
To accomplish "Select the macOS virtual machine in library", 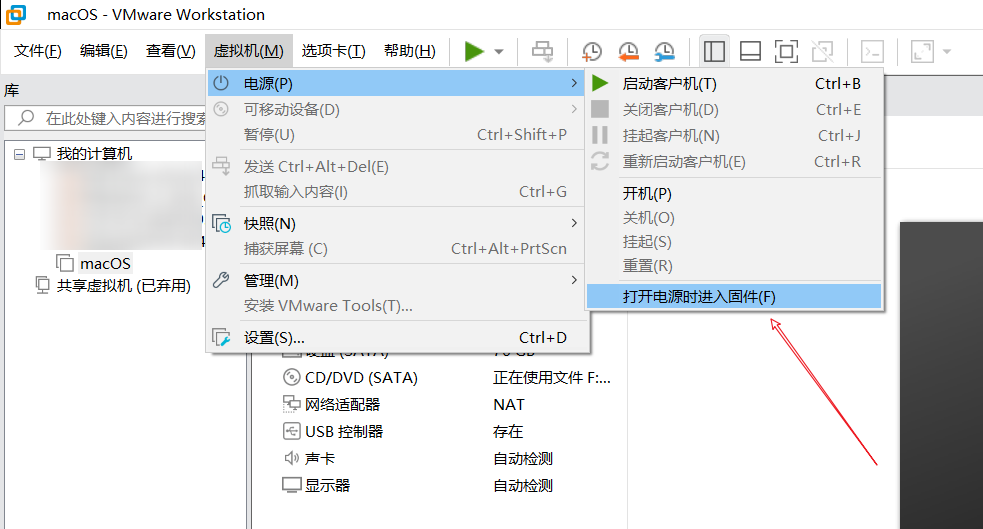I will [x=105, y=263].
